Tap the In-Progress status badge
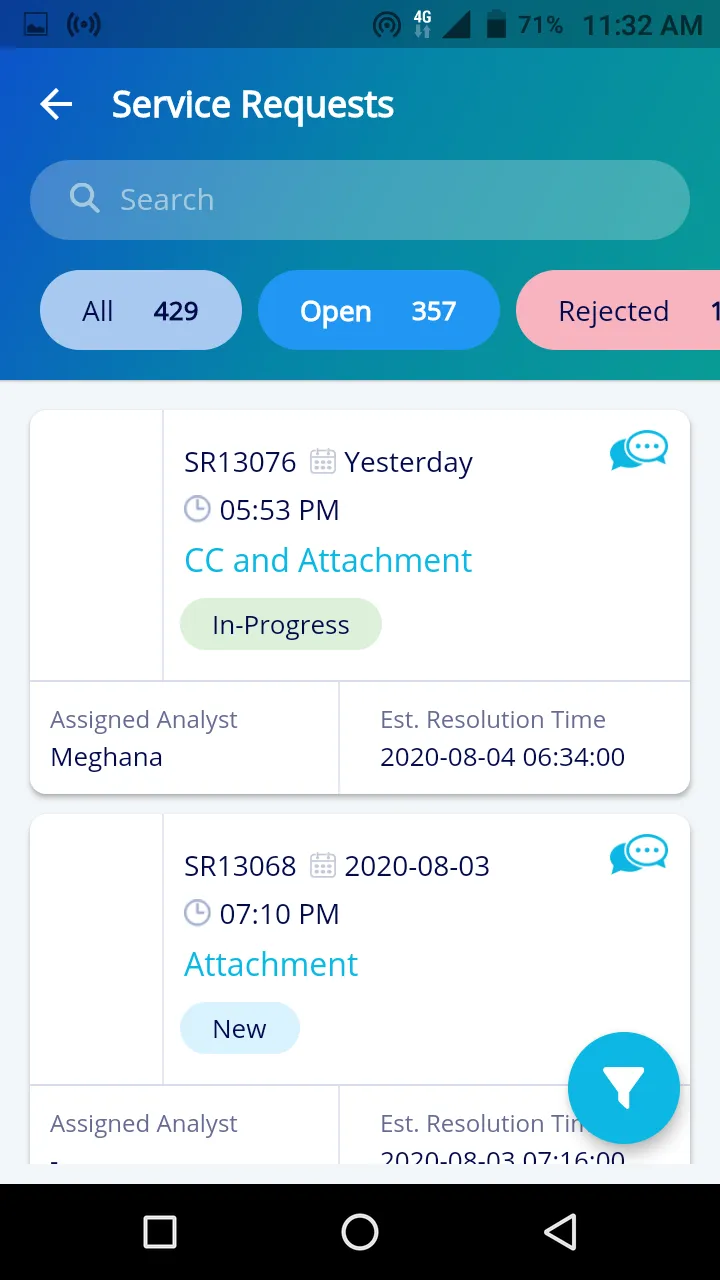This screenshot has height=1280, width=720. click(281, 625)
